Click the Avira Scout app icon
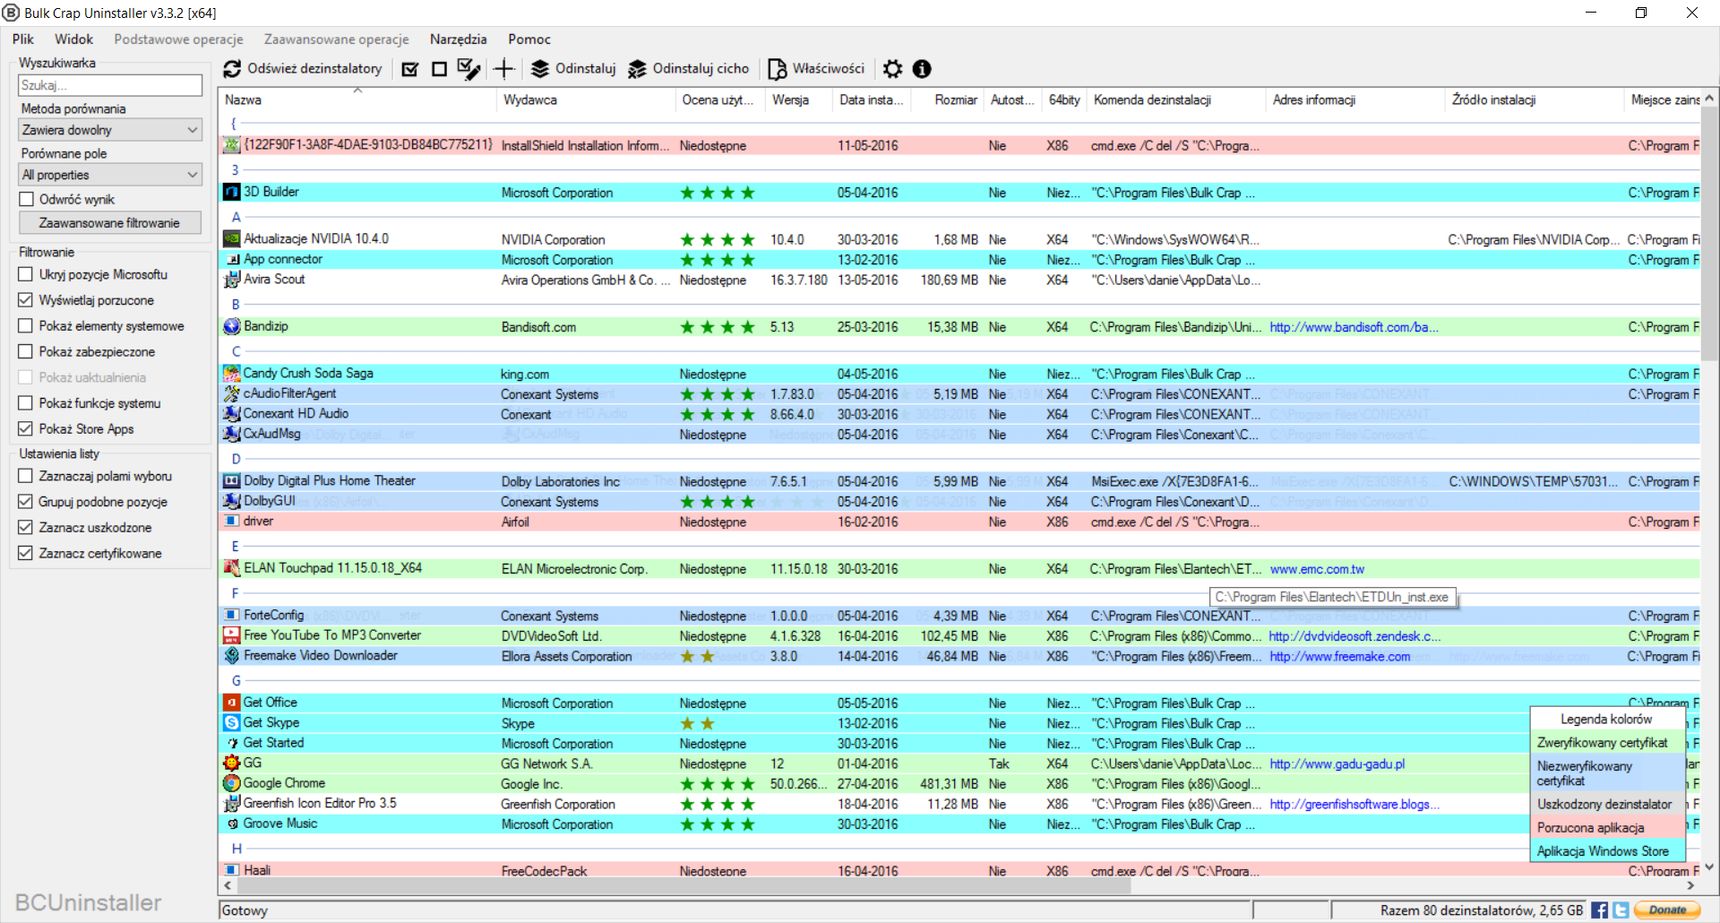 pos(232,279)
